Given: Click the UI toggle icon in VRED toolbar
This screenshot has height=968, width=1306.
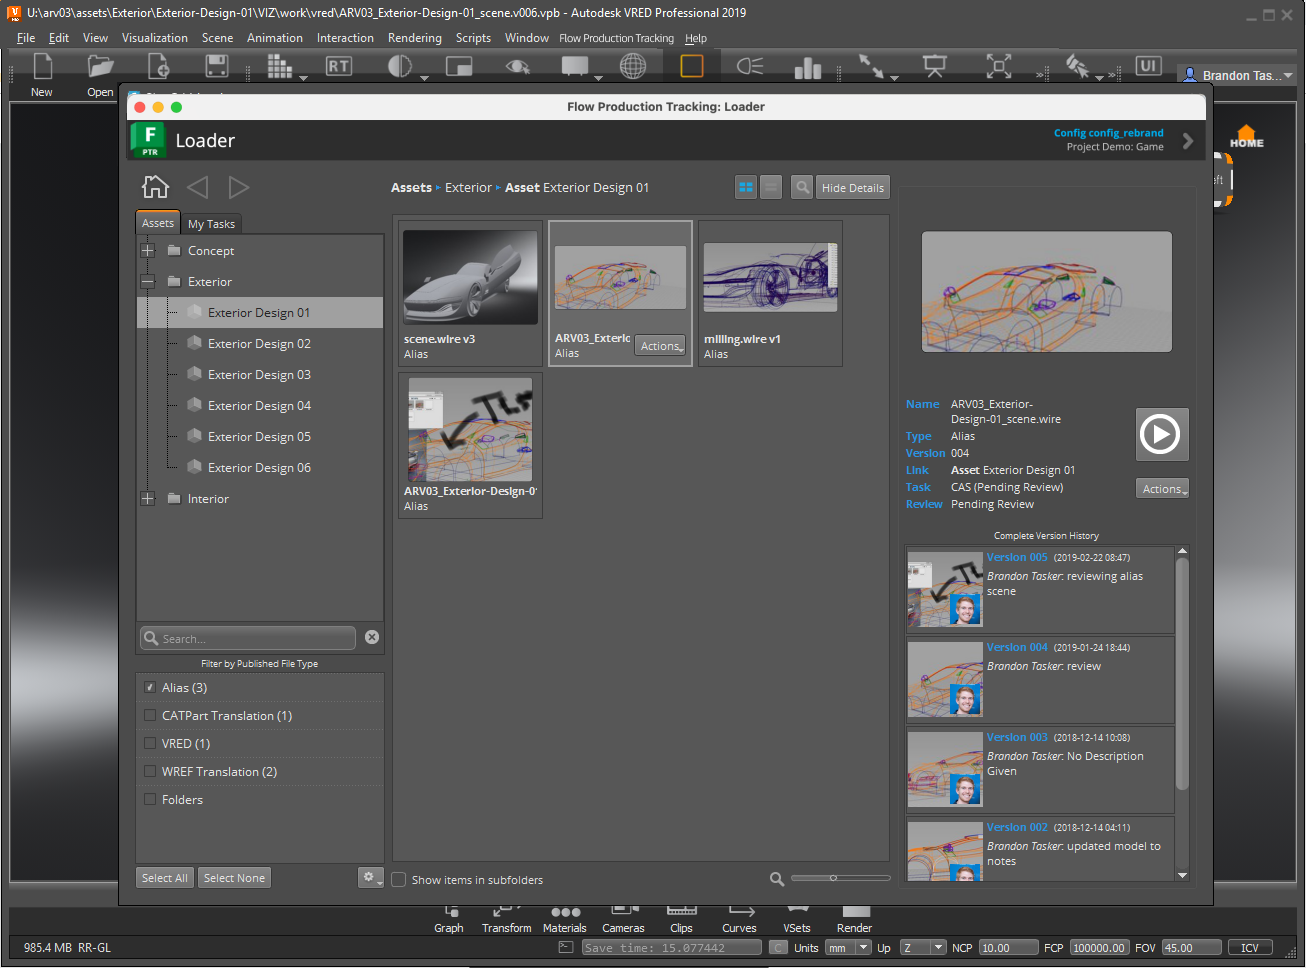Looking at the screenshot, I should click(1148, 66).
